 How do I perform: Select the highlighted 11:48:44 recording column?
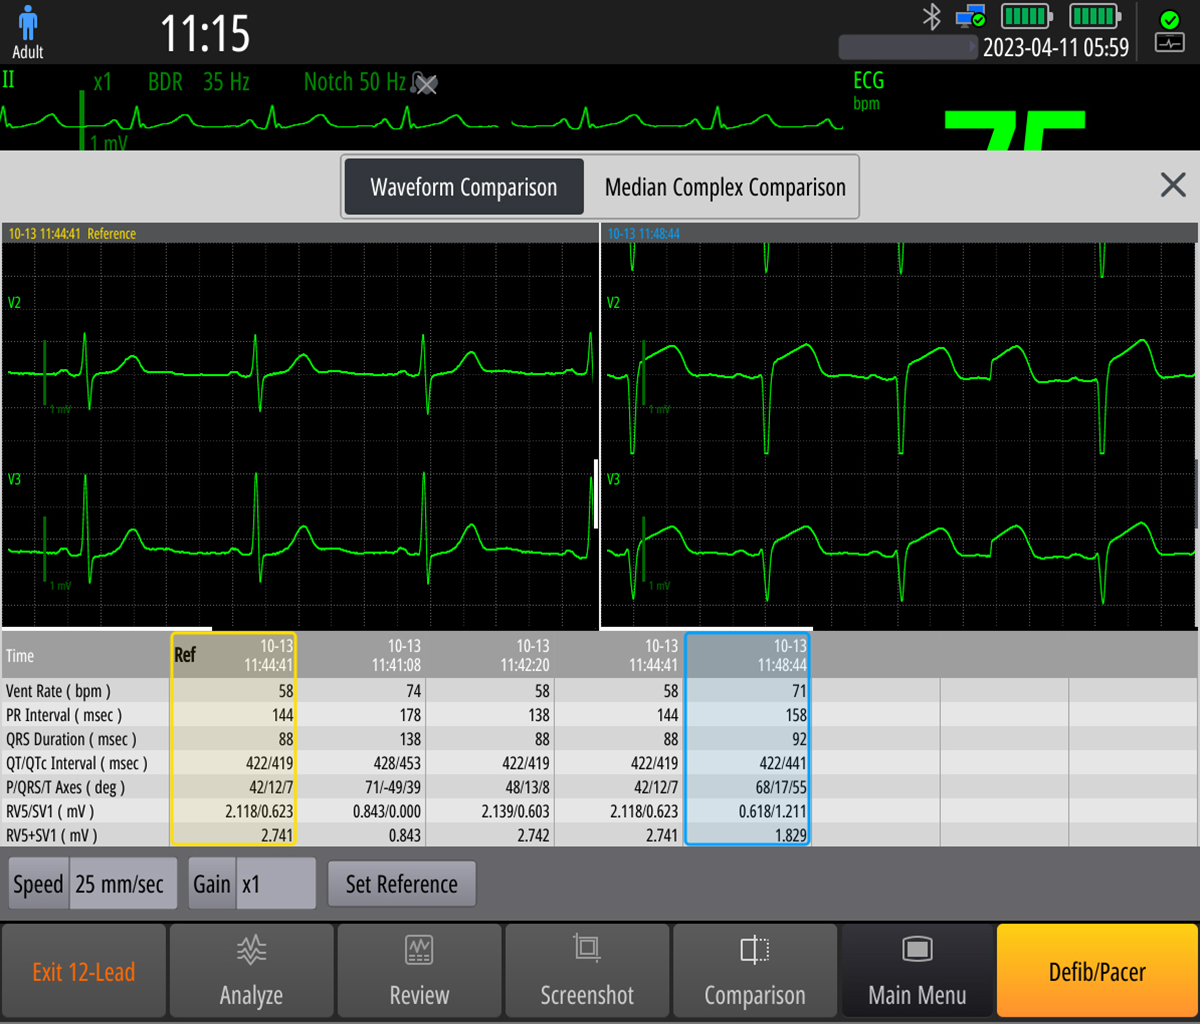[x=747, y=655]
